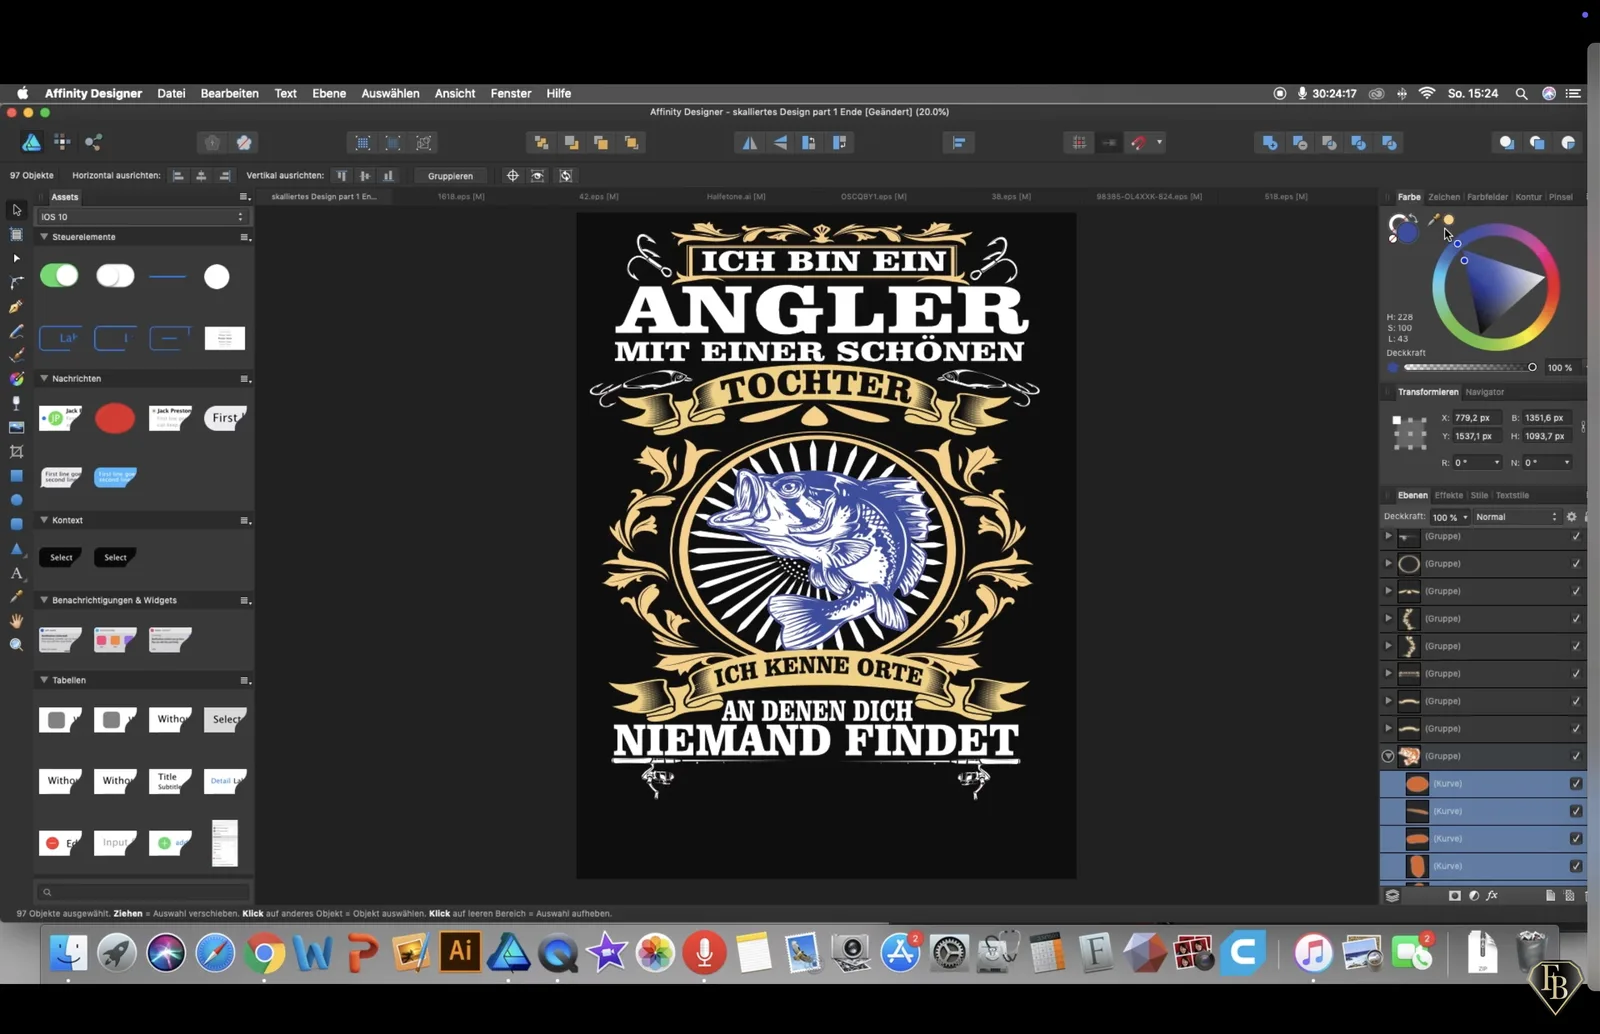
Task: Switch to the Farbfelder tab
Action: tap(1487, 197)
